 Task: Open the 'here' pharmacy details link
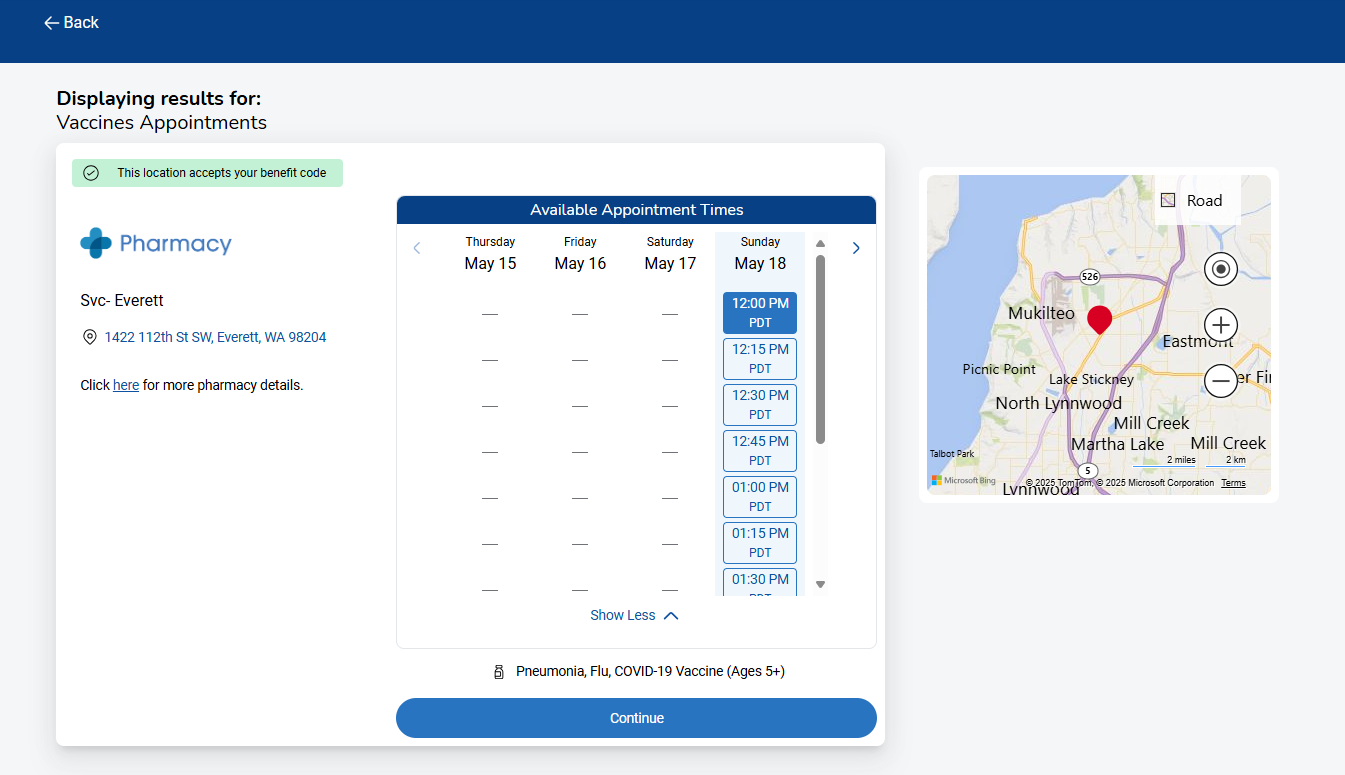(x=126, y=385)
